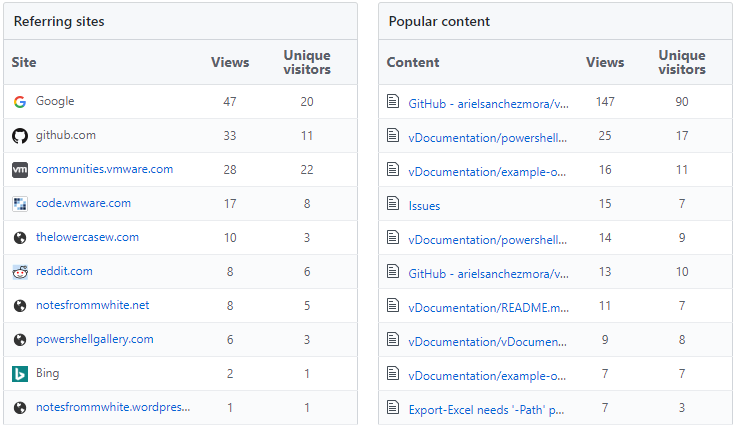Click the VMware communities favicon
Viewport: 735px width, 428px height.
(20, 170)
